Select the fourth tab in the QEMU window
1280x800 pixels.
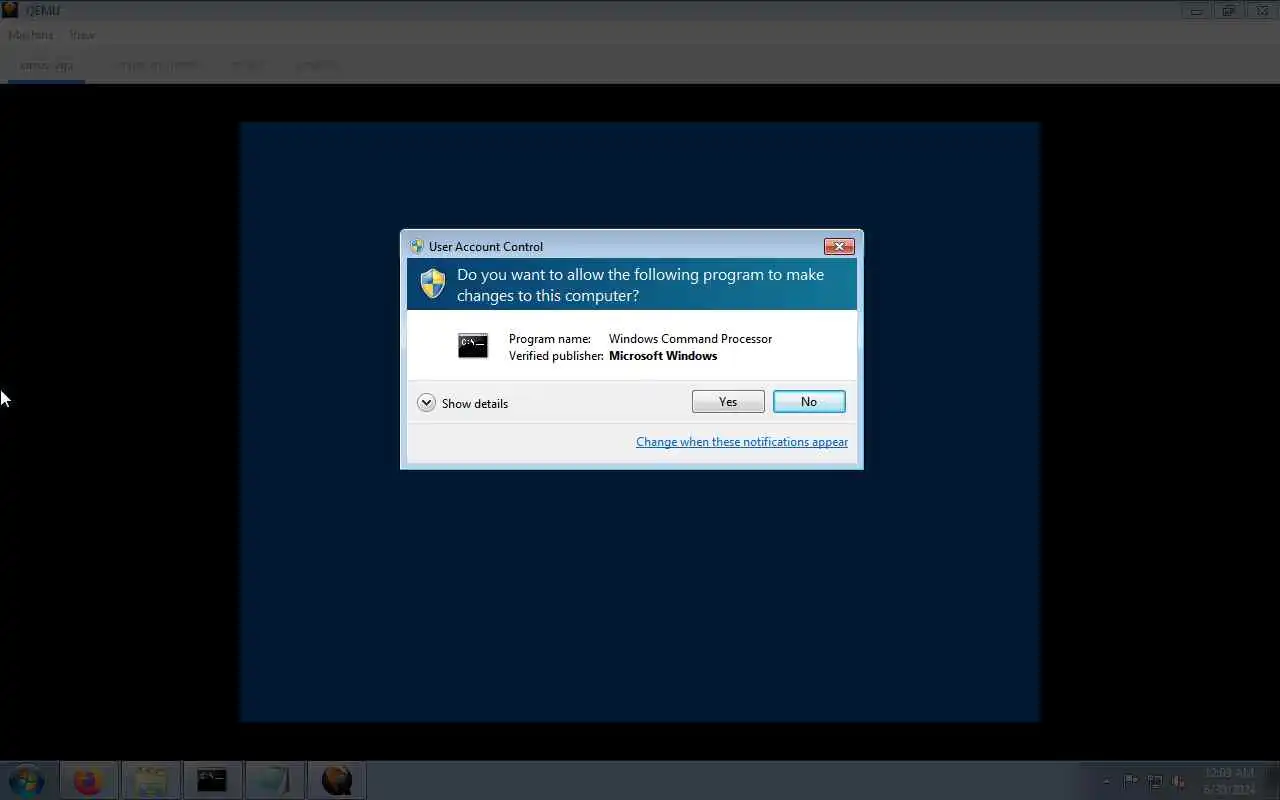[316, 66]
